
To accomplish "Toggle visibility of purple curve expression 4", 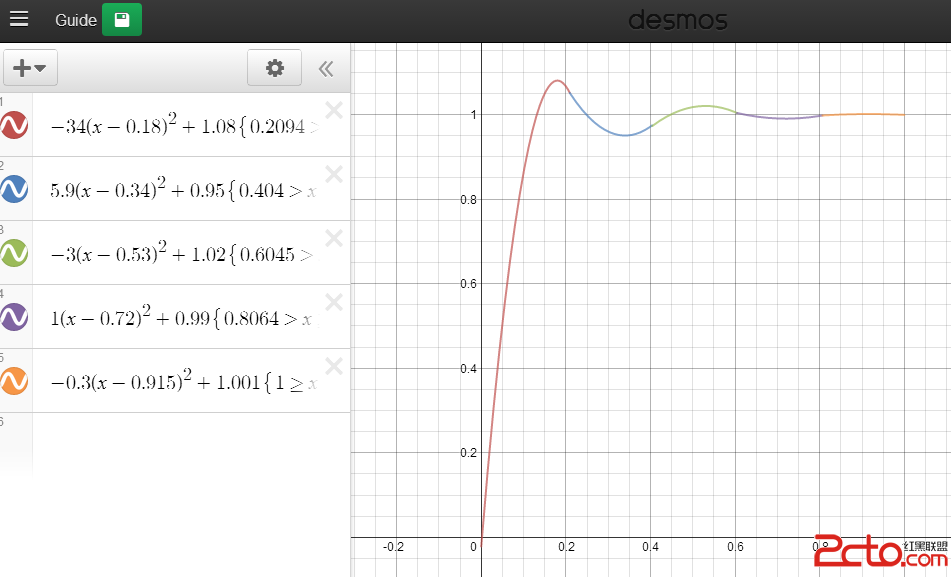I will 14,317.
